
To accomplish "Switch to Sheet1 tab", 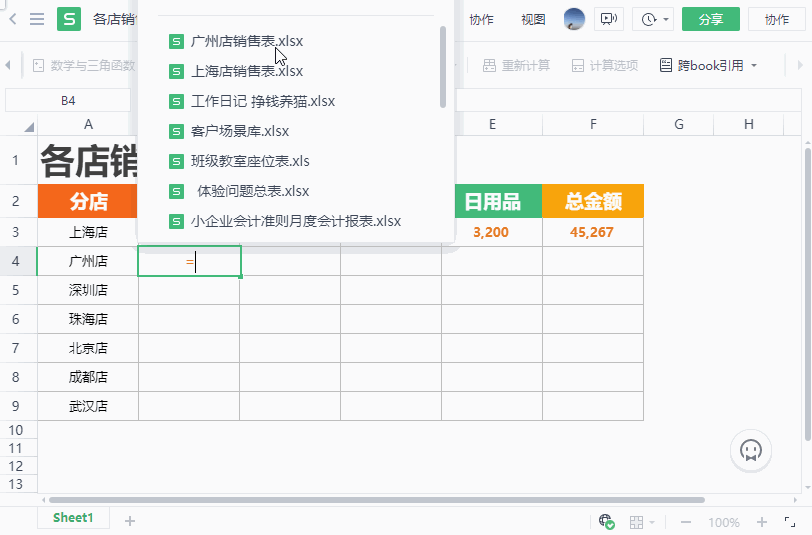I will [73, 518].
